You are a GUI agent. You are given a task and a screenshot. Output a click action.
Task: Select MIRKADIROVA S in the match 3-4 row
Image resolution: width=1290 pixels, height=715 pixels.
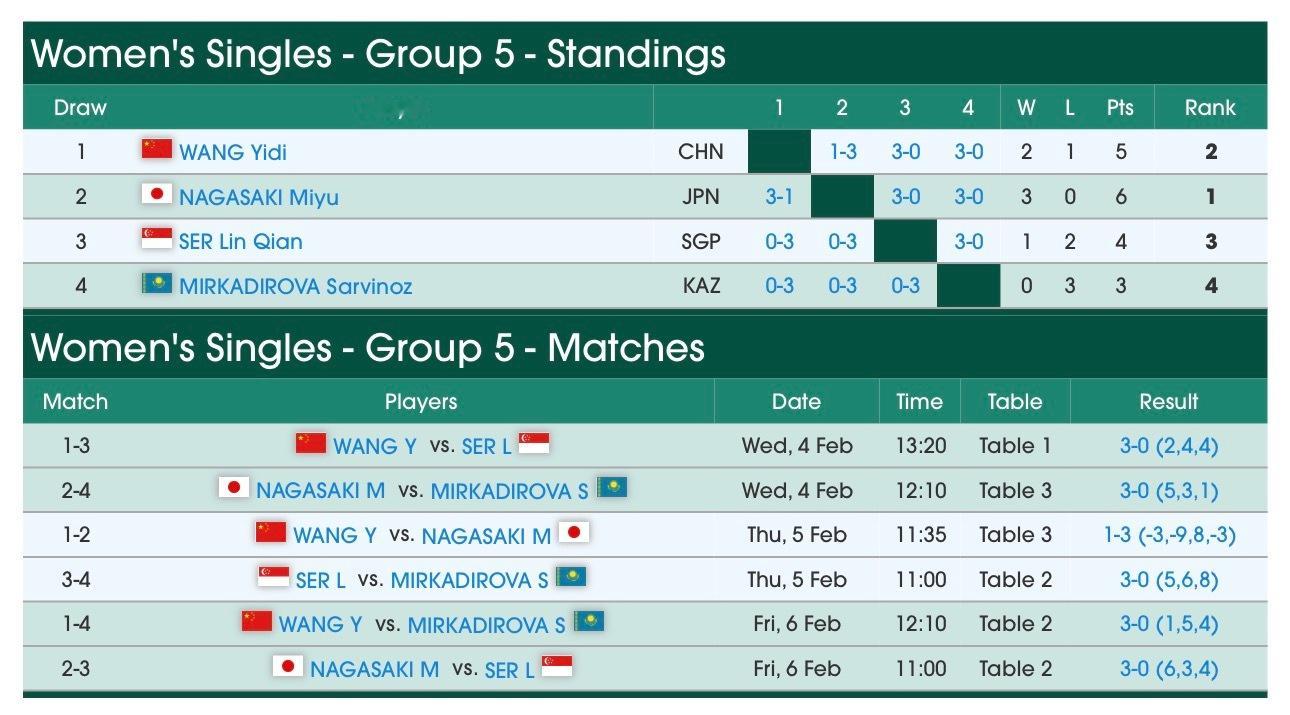tap(469, 580)
